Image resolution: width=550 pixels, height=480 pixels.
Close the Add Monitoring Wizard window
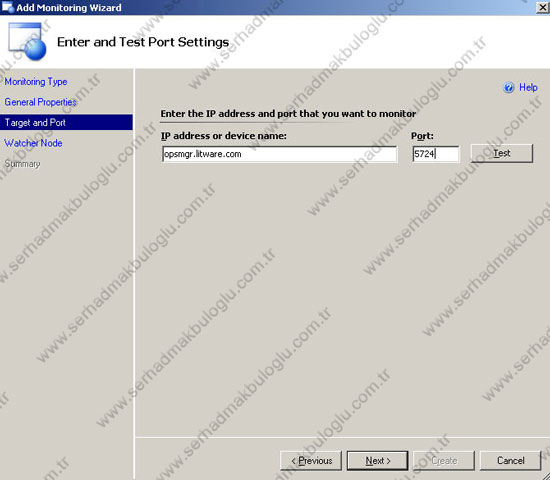click(x=543, y=7)
